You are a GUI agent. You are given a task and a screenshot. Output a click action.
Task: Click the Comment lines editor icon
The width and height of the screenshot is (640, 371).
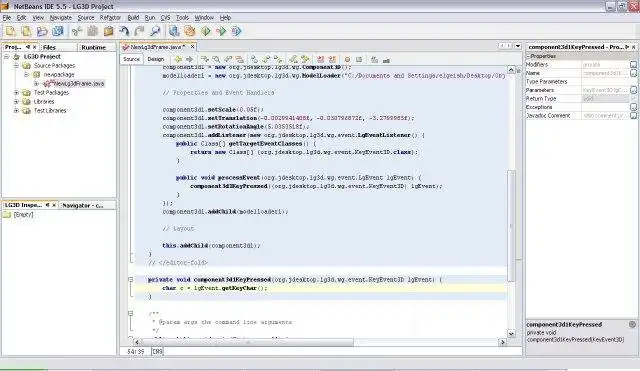(x=374, y=60)
